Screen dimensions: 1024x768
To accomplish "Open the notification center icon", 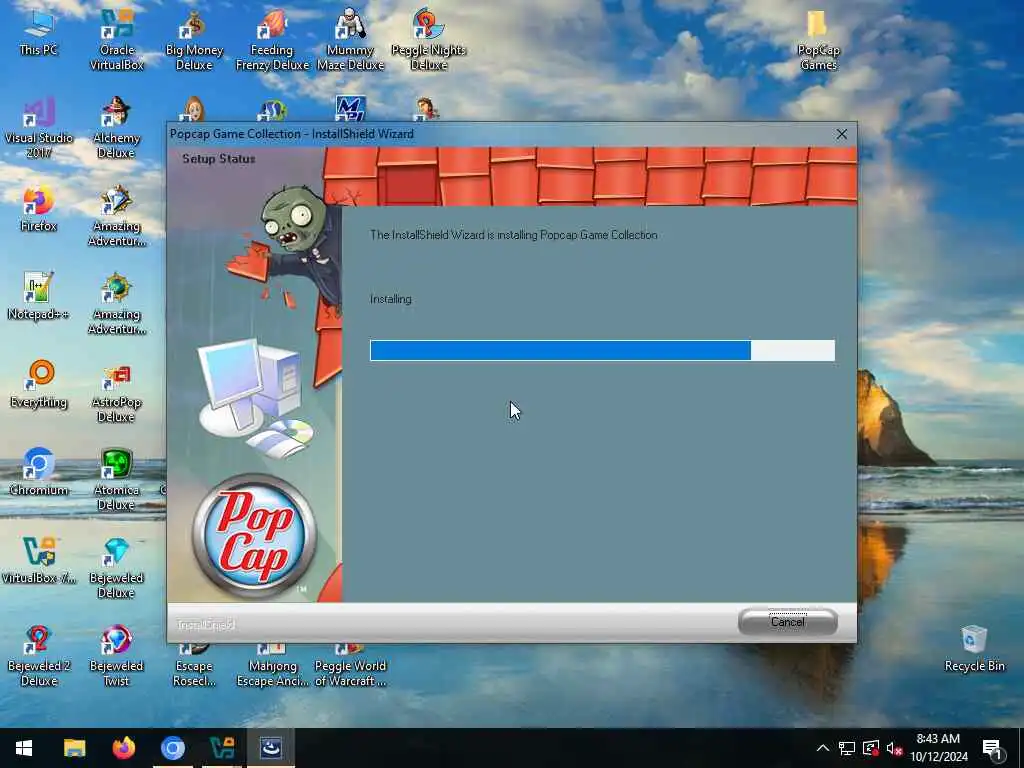I will [x=992, y=748].
